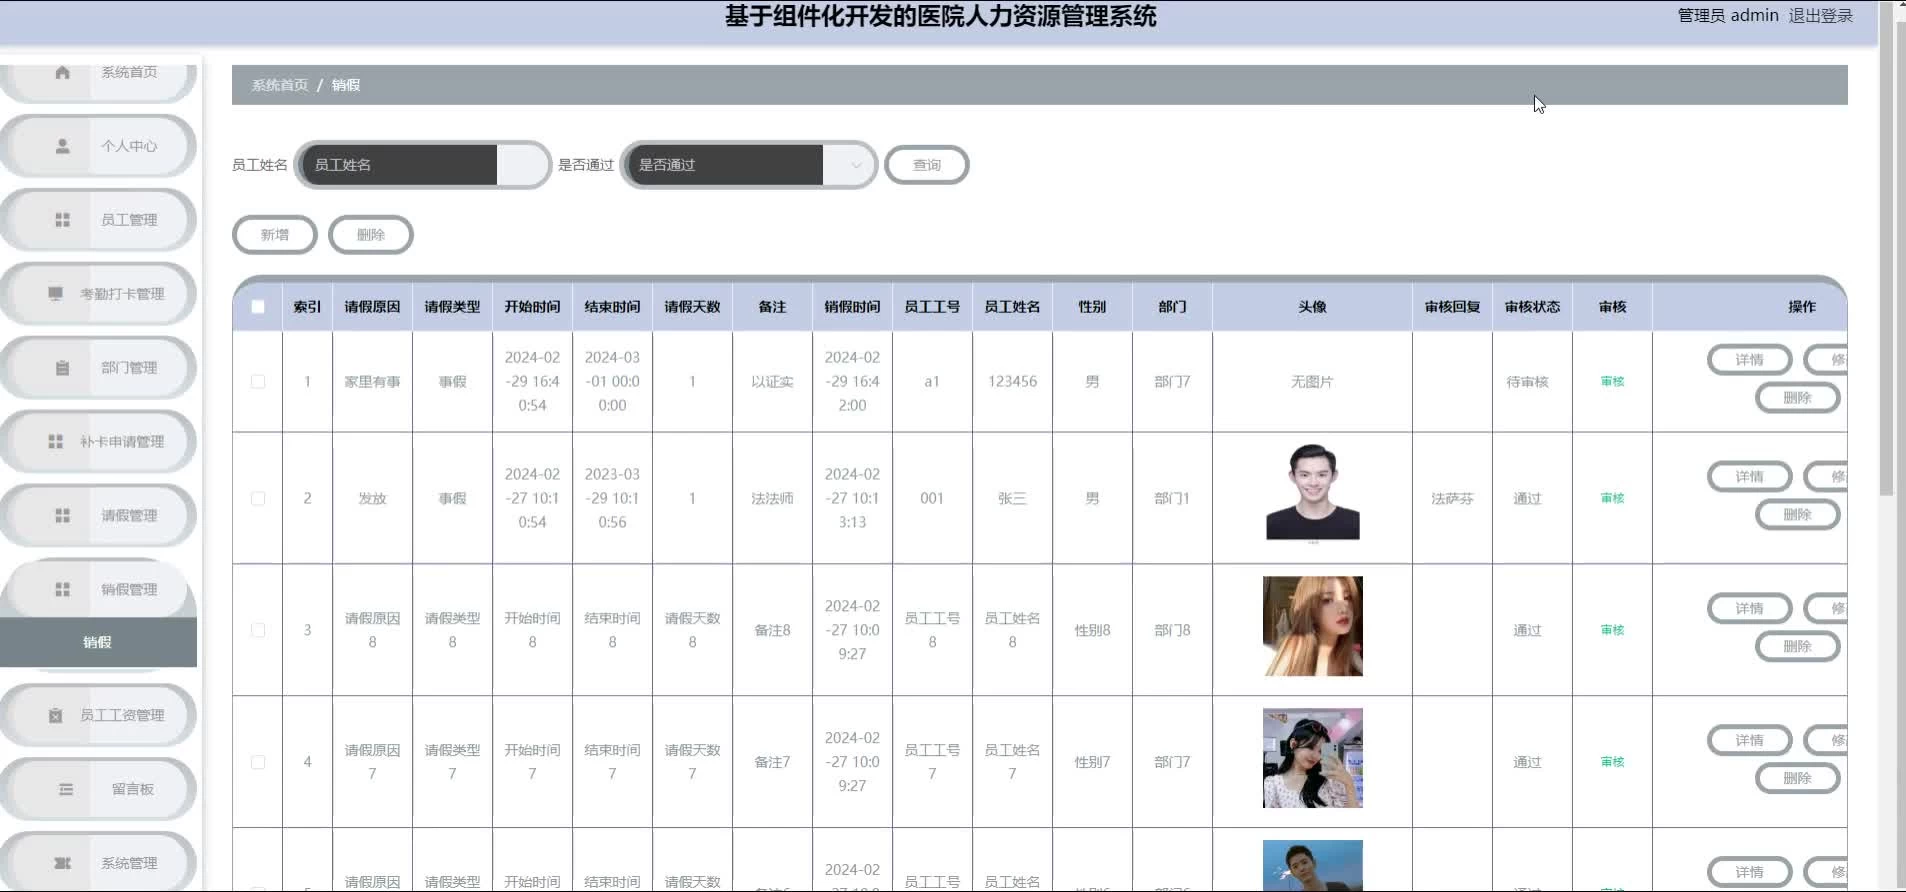Click 删除 in the row with 备注7

tap(1797, 779)
